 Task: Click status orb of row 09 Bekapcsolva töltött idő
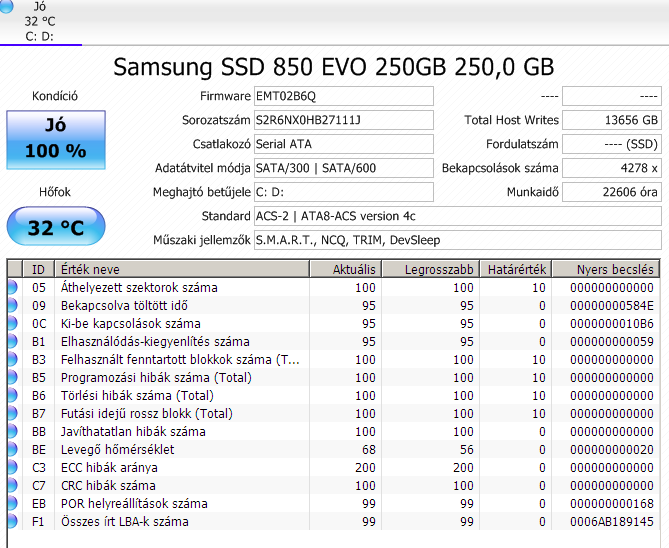click(x=12, y=305)
